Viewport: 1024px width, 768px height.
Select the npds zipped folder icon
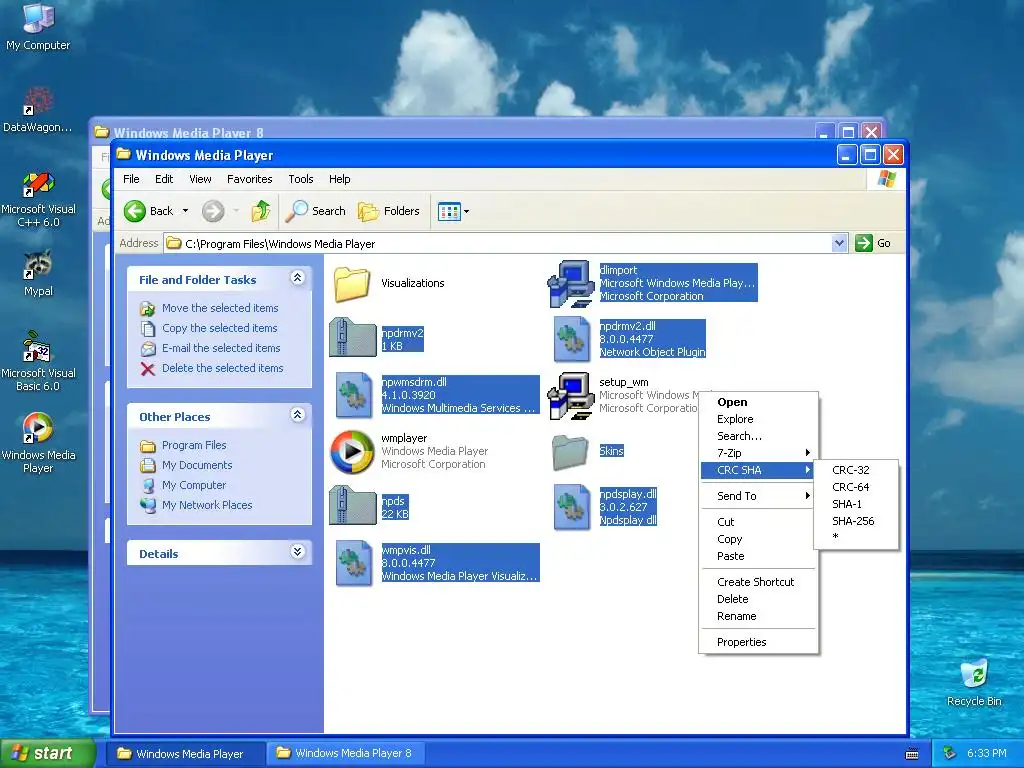353,506
